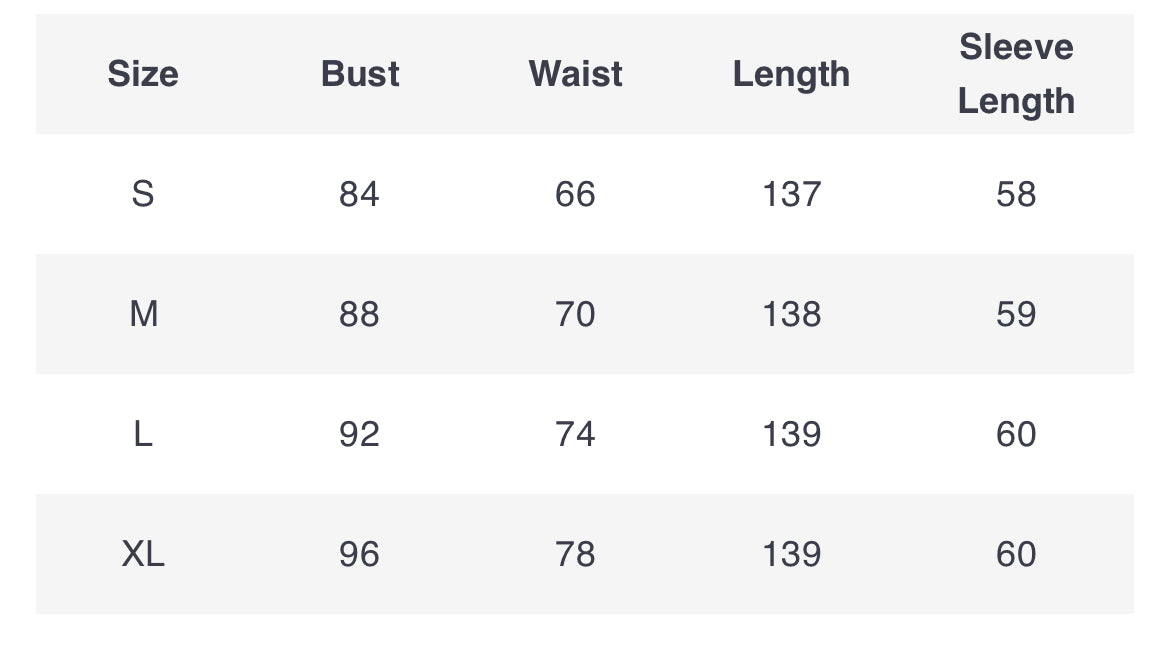Click the Sleeve Length column header

tap(1016, 74)
